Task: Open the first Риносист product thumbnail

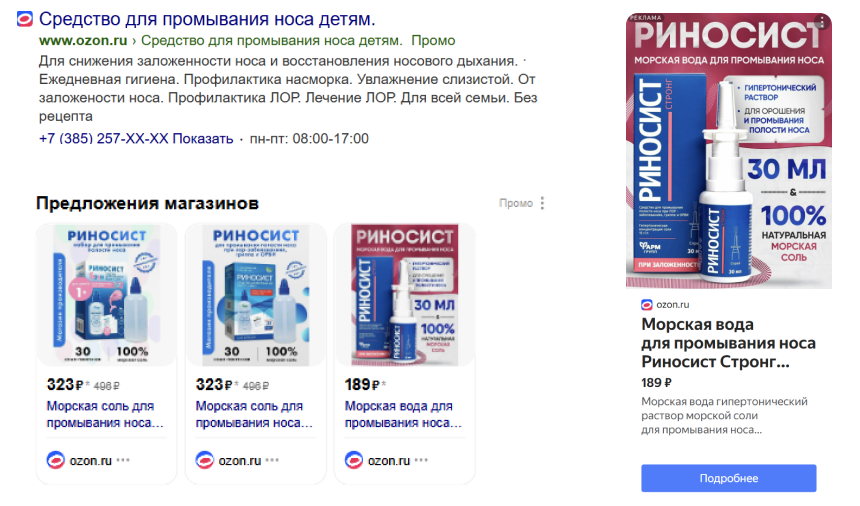Action: 107,294
